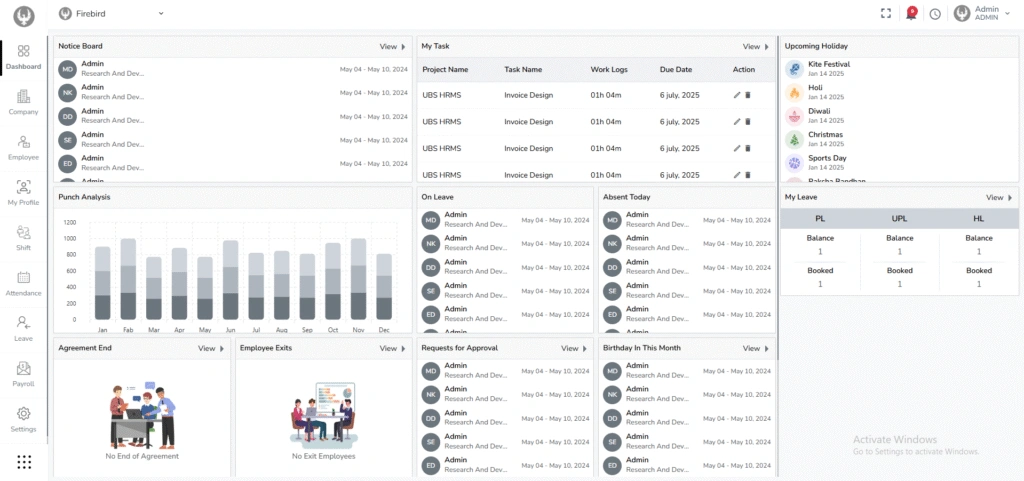Click the clock icon in header
This screenshot has height=481, width=1024.
coord(935,13)
